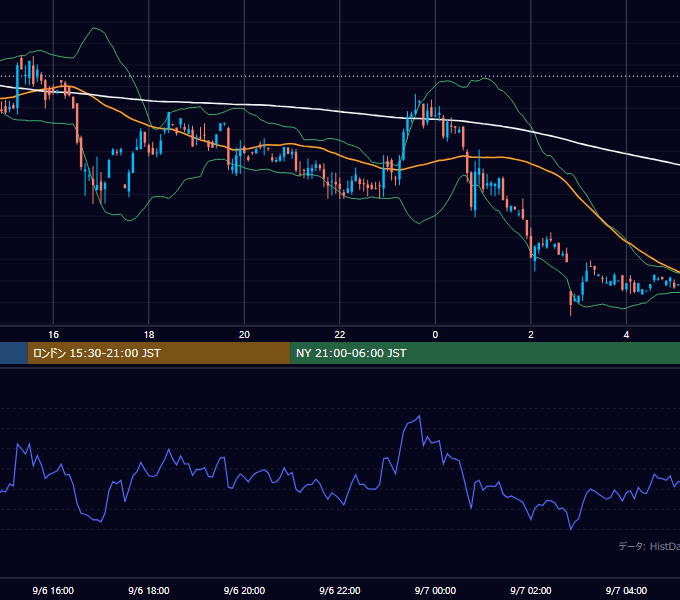This screenshot has height=600, width=680.
Task: Select the NY 21:00-06:00 JST session bar
Action: coord(485,353)
